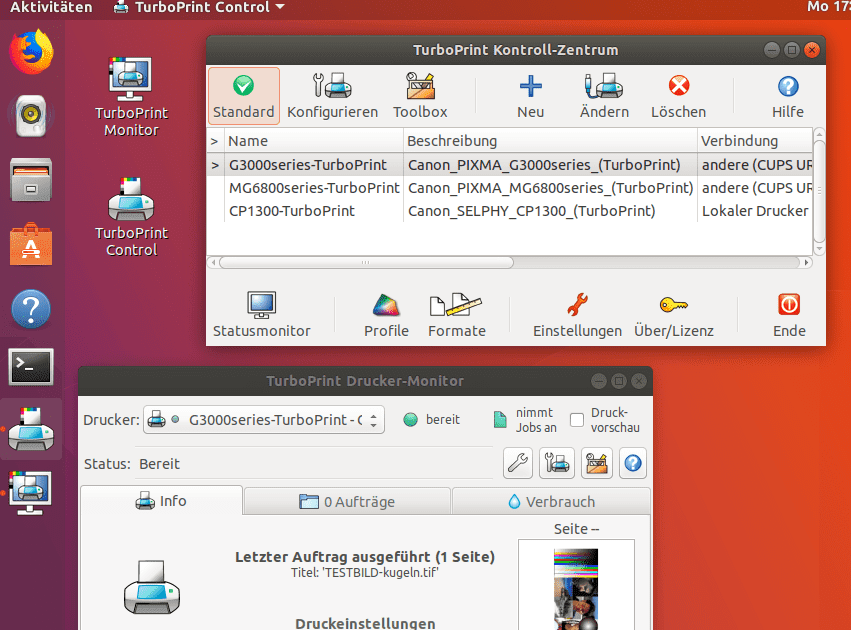Image resolution: width=851 pixels, height=630 pixels.
Task: Click horizontal scrollbar of printer list
Action: tap(366, 263)
